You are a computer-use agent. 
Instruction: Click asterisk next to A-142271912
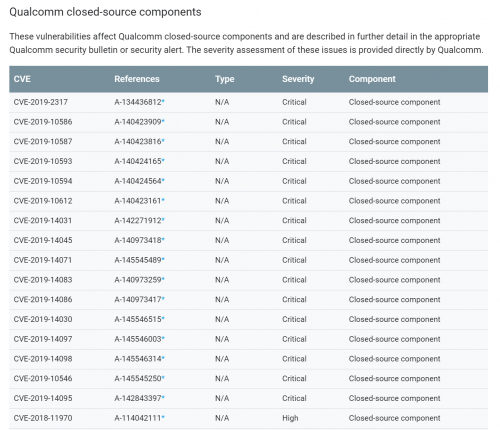pyautogui.click(x=163, y=219)
